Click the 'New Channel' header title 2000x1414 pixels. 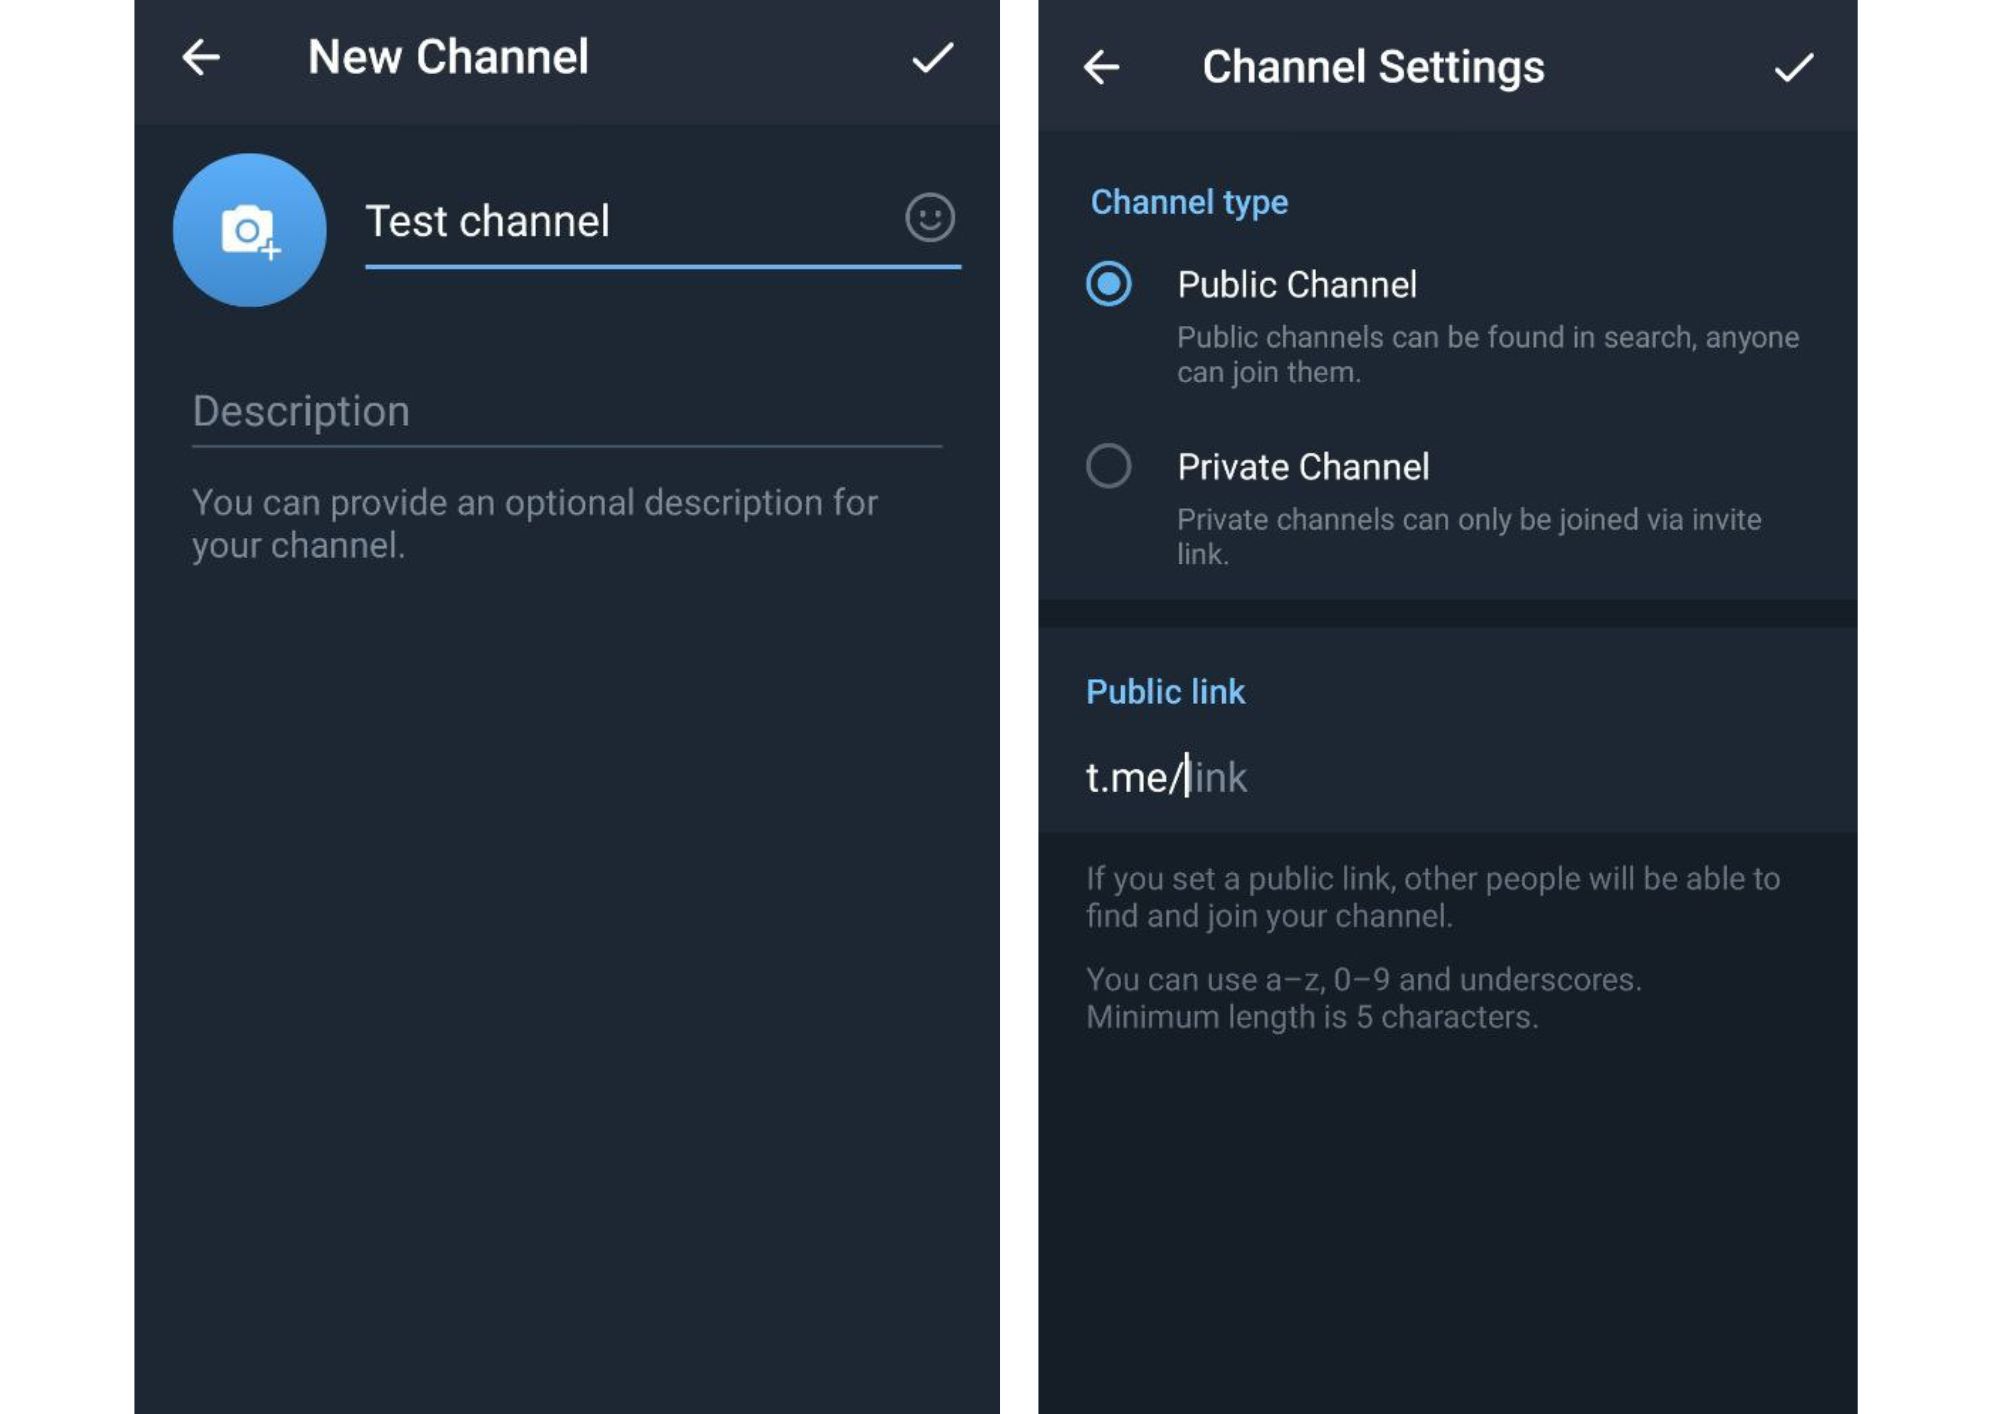pyautogui.click(x=448, y=57)
